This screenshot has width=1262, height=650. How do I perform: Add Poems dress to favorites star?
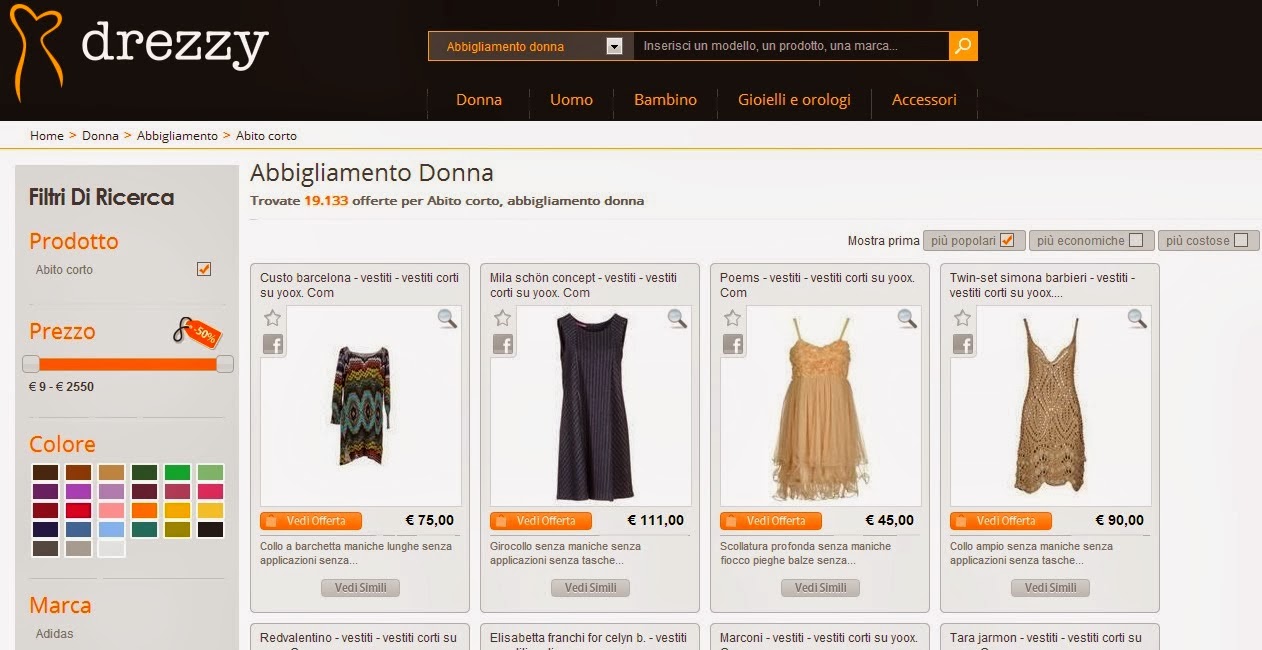(x=733, y=318)
